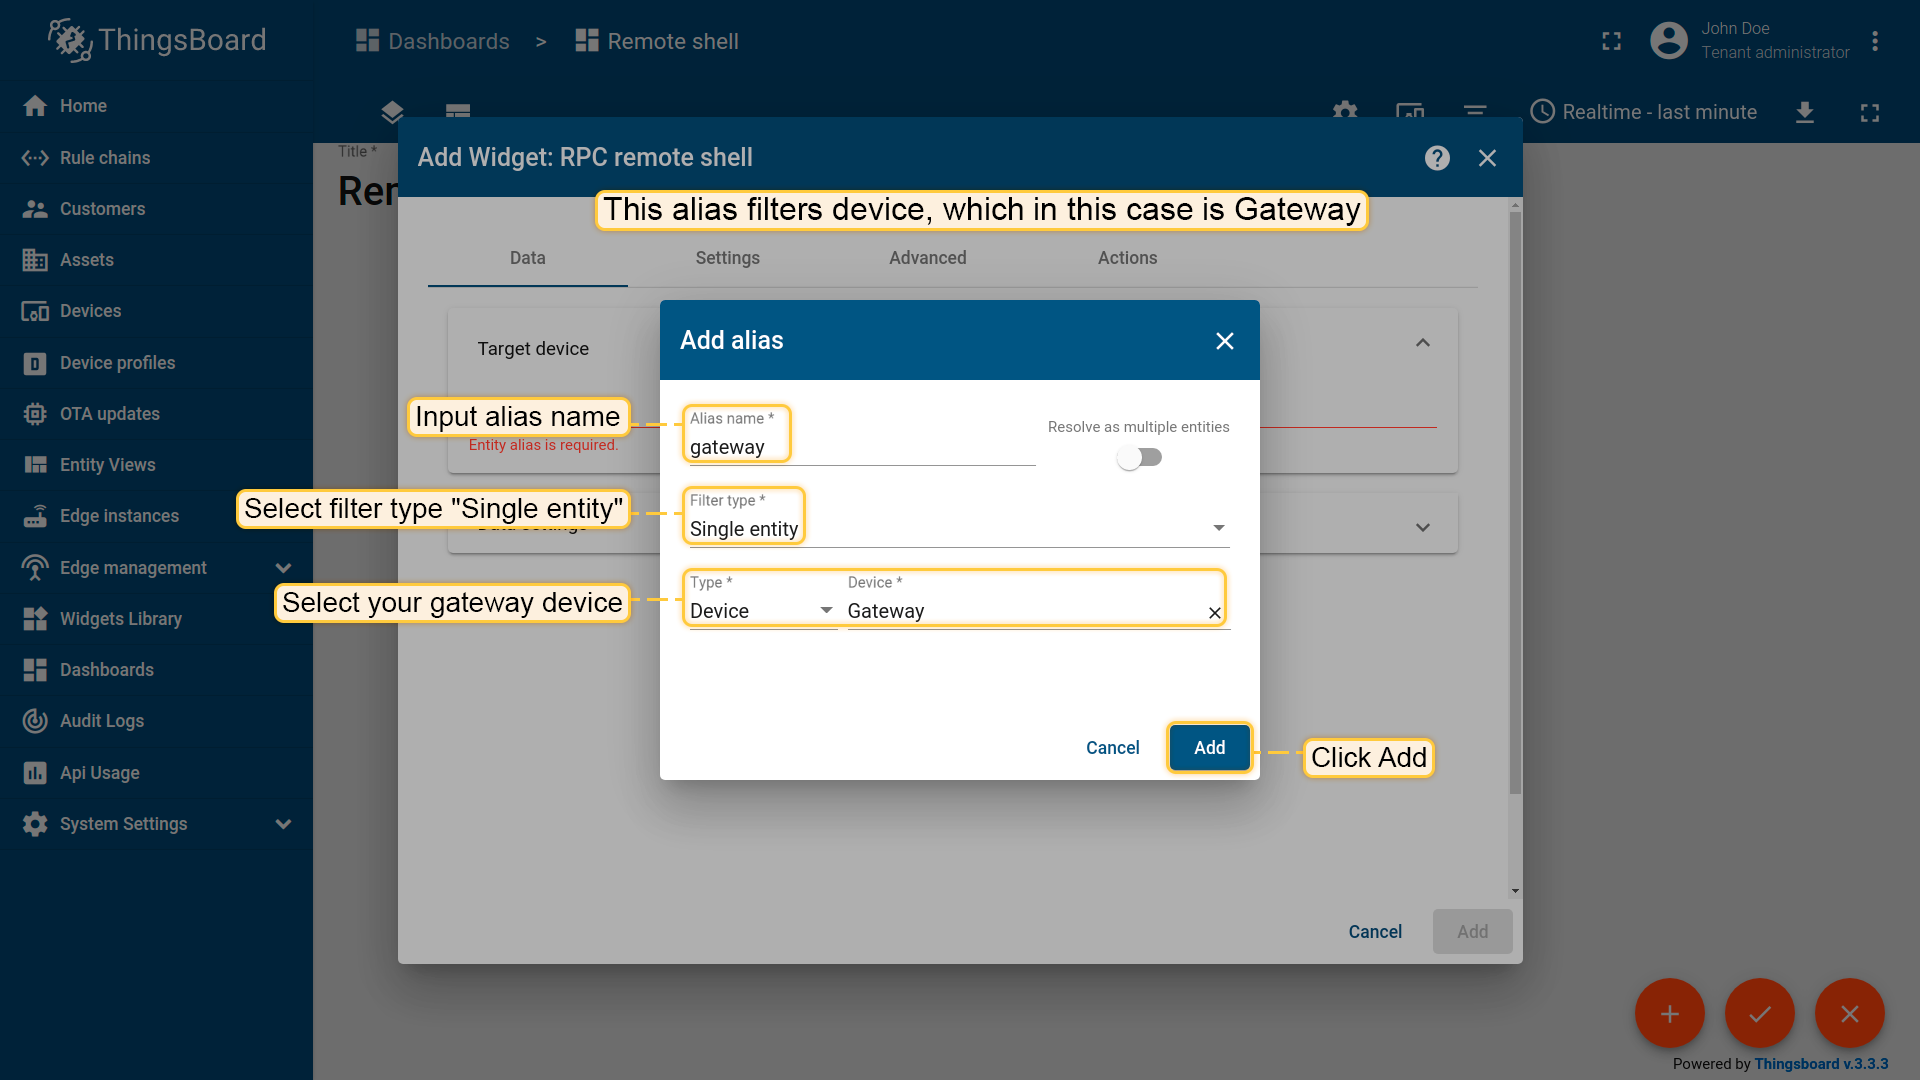Open the Filter type dropdown
The width and height of the screenshot is (1920, 1080).
click(959, 529)
